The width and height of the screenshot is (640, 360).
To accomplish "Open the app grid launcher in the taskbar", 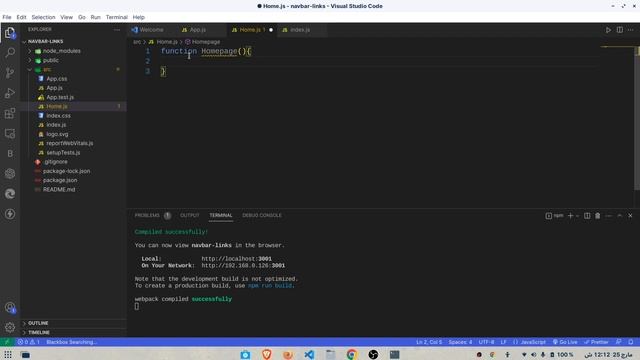I will click(8, 354).
